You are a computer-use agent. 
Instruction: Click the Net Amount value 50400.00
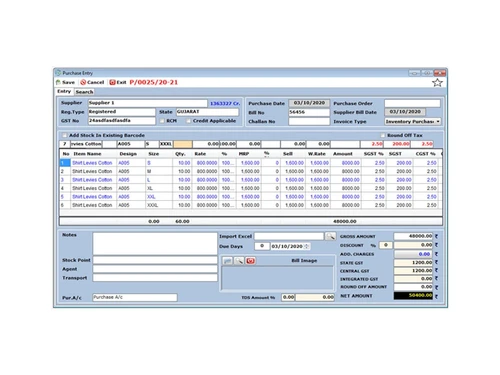tap(413, 296)
